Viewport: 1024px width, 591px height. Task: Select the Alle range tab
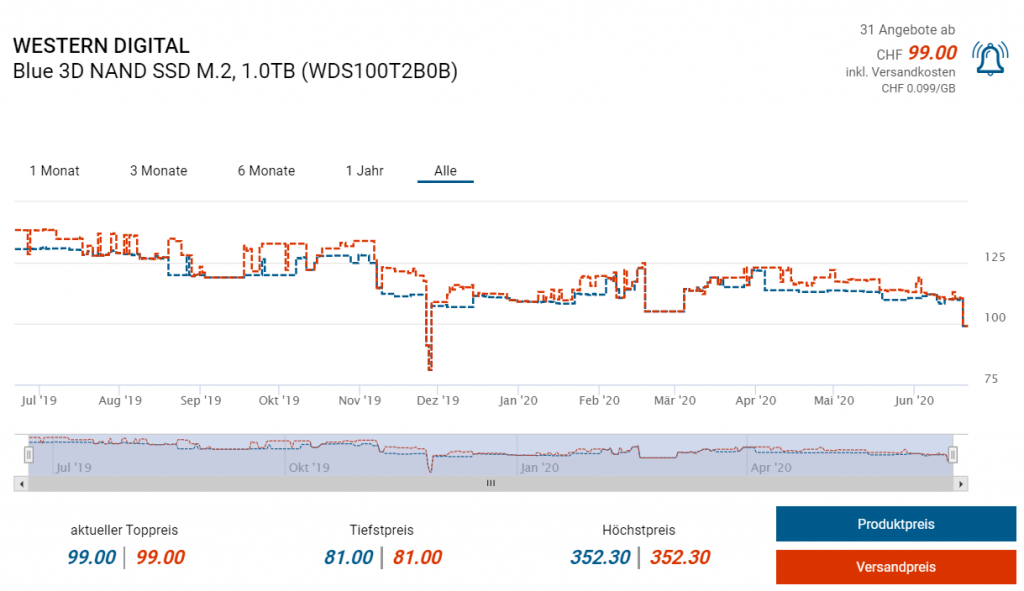(445, 170)
